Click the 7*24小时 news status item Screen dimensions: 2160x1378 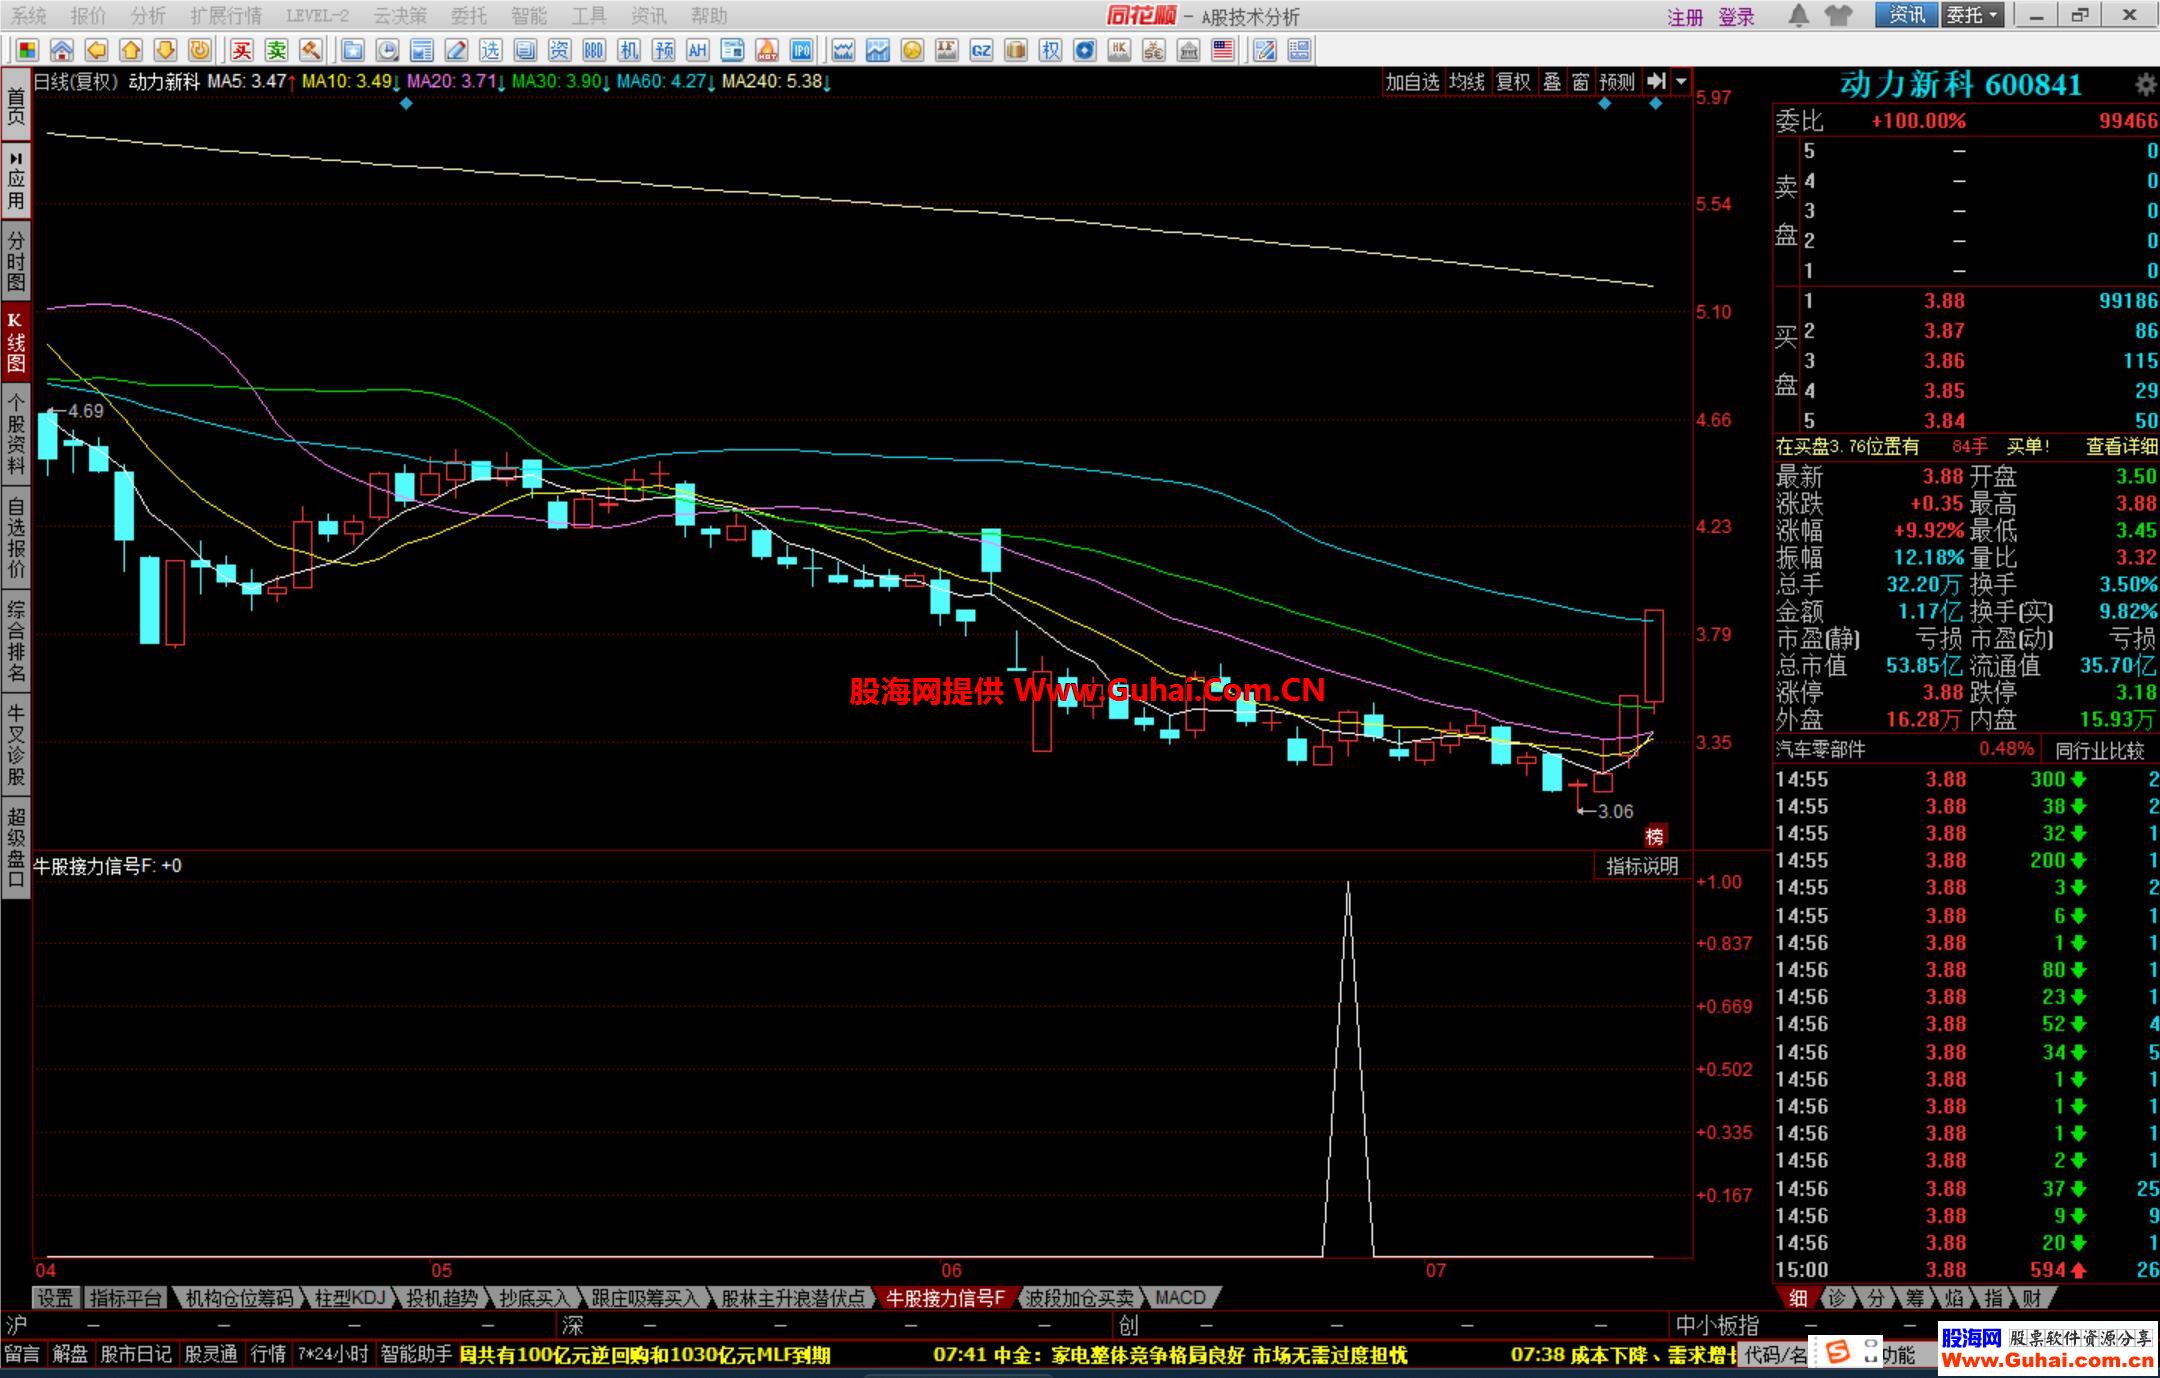[333, 1355]
